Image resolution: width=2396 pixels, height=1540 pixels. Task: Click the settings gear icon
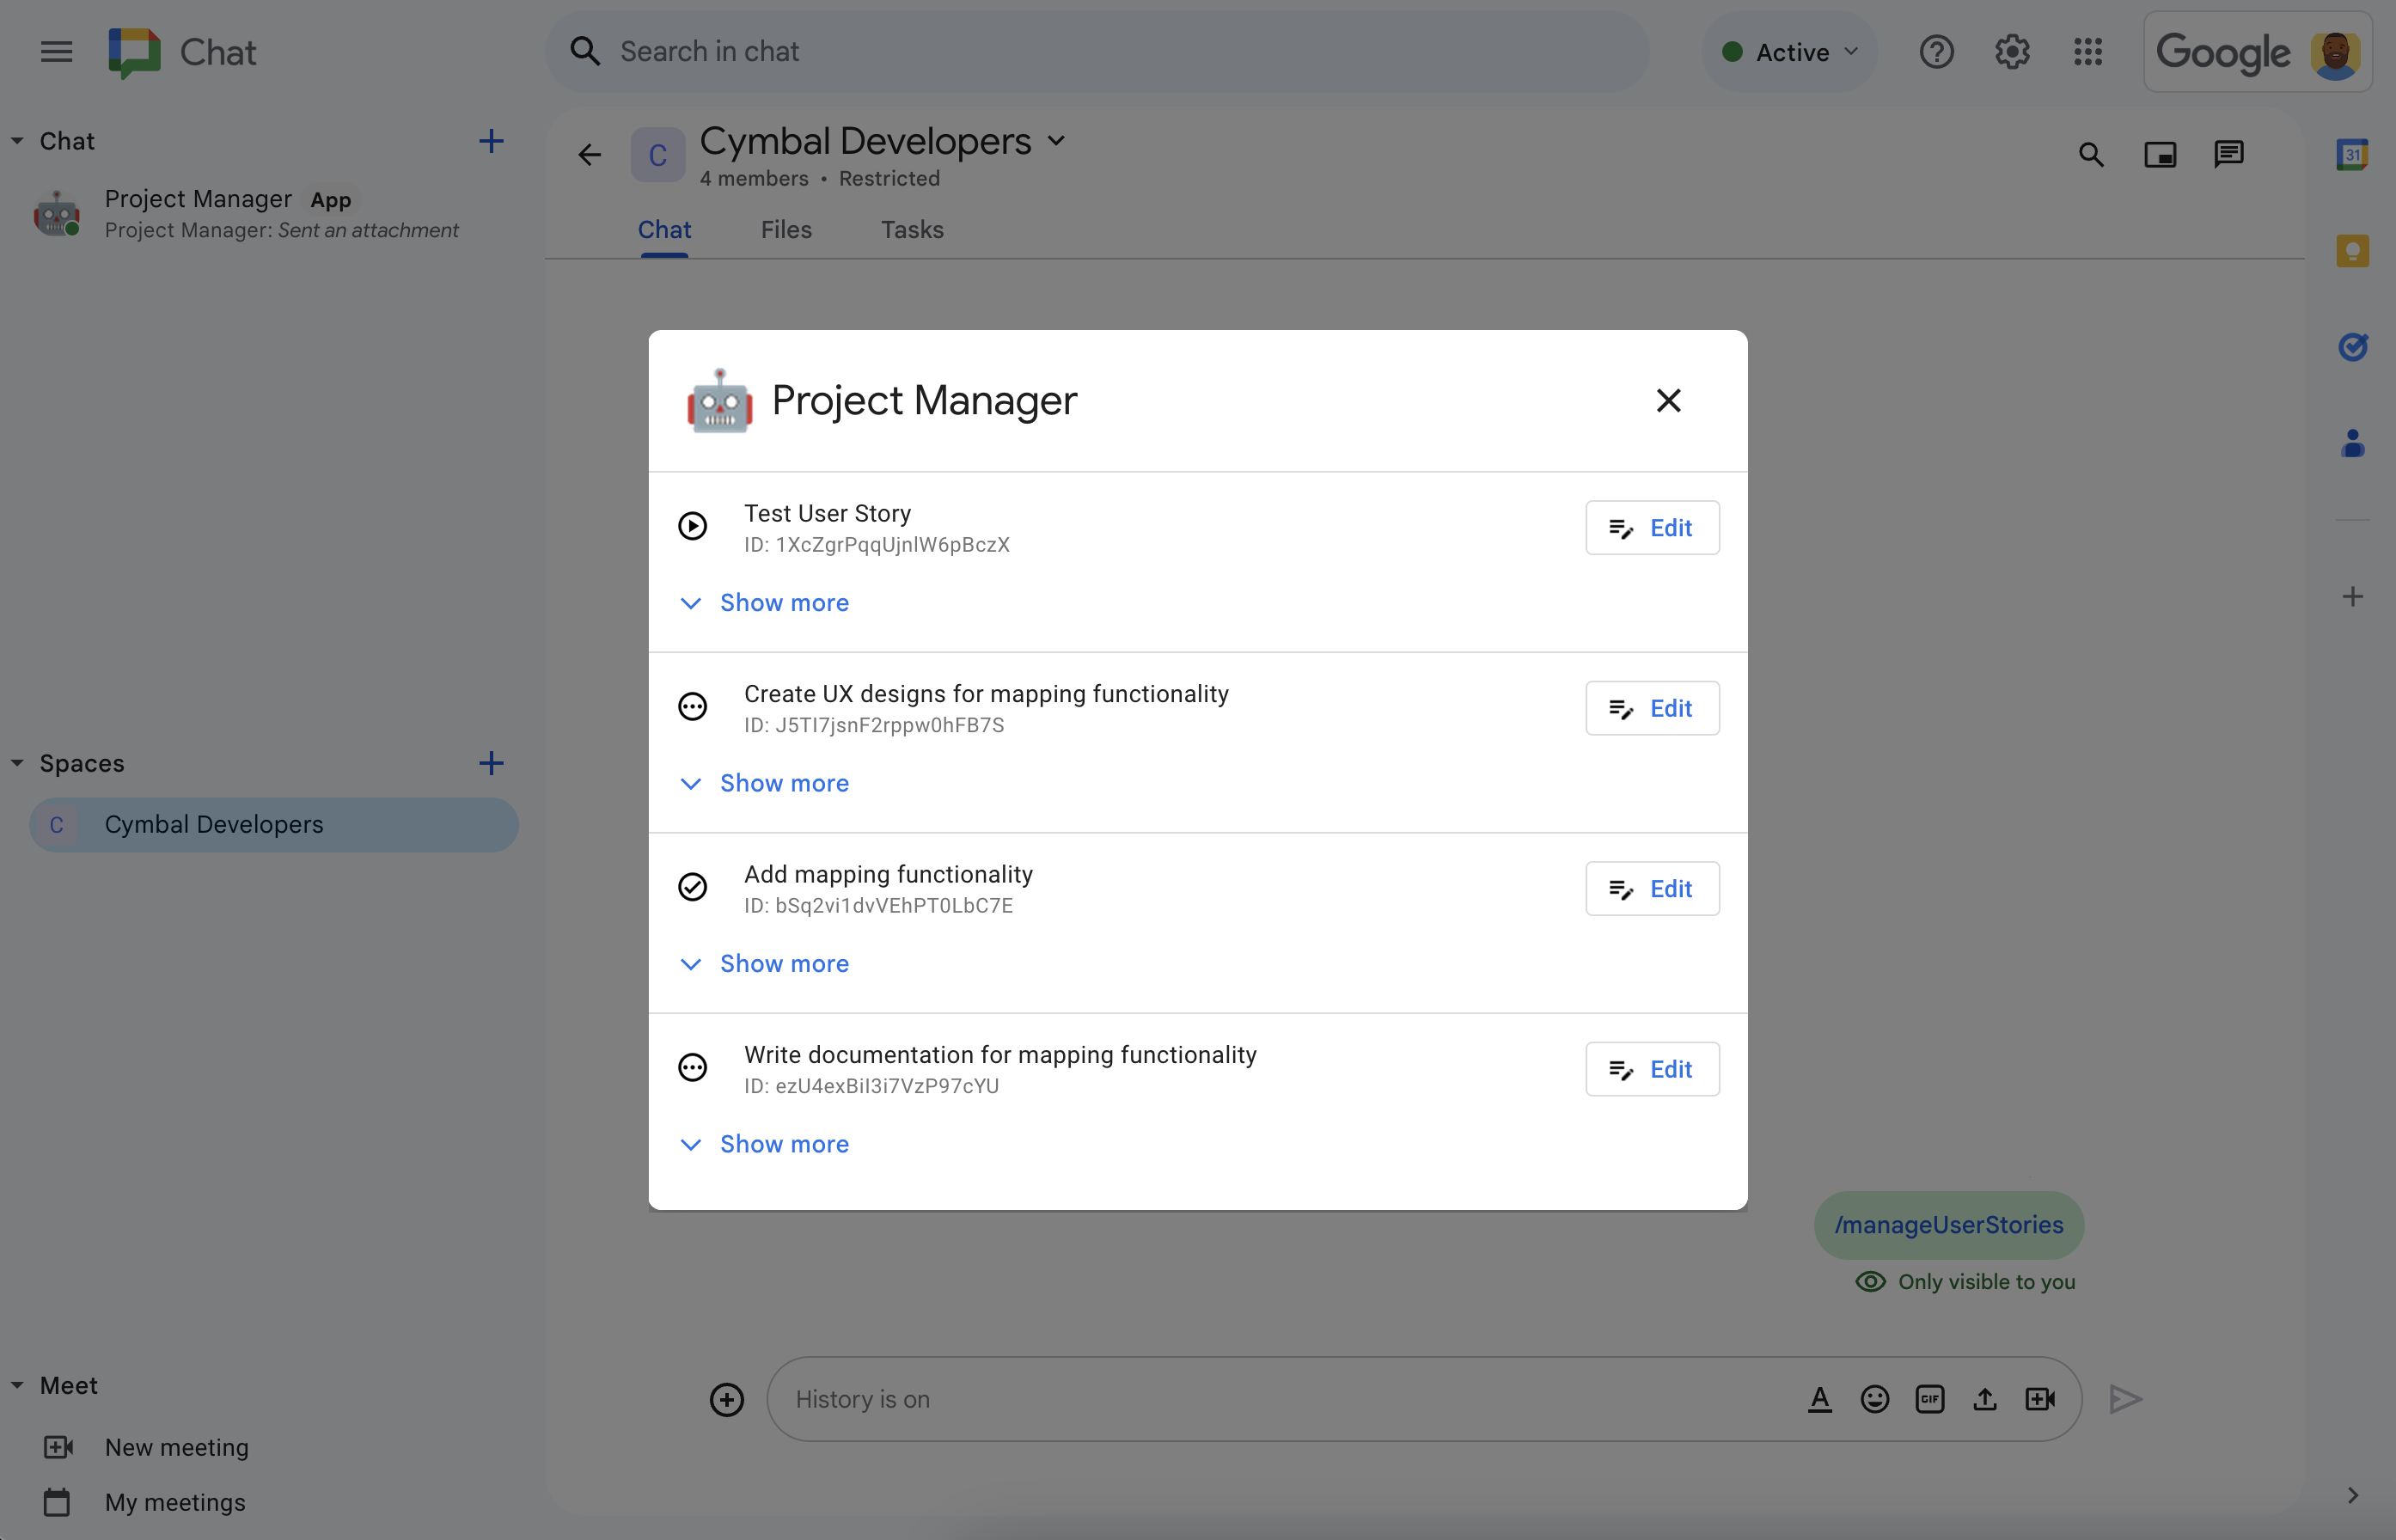coord(2014,51)
